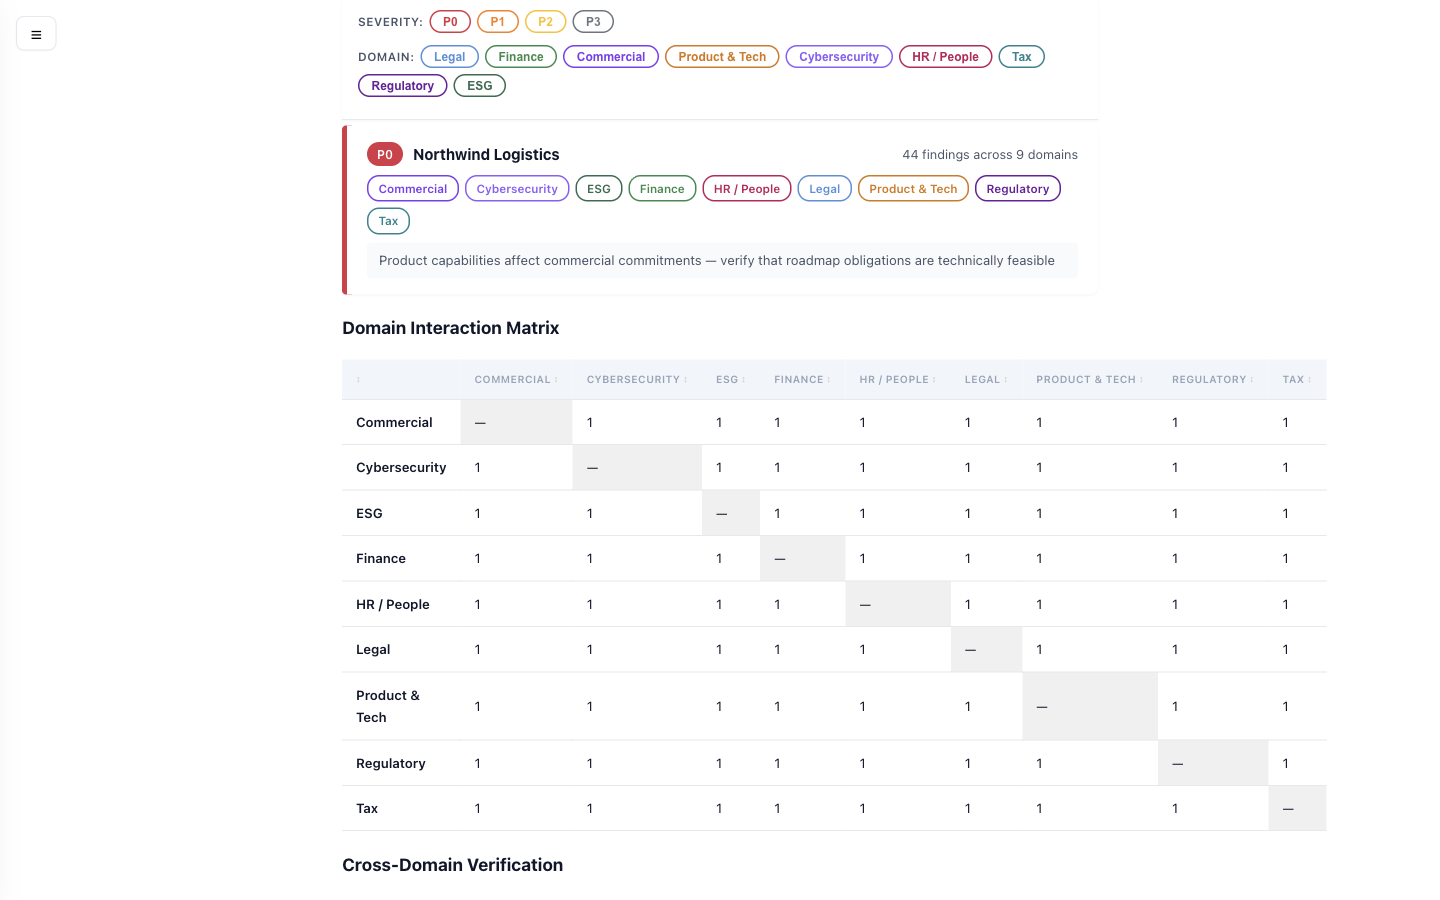Toggle the P1 severity filter
1440x900 pixels.
(498, 22)
